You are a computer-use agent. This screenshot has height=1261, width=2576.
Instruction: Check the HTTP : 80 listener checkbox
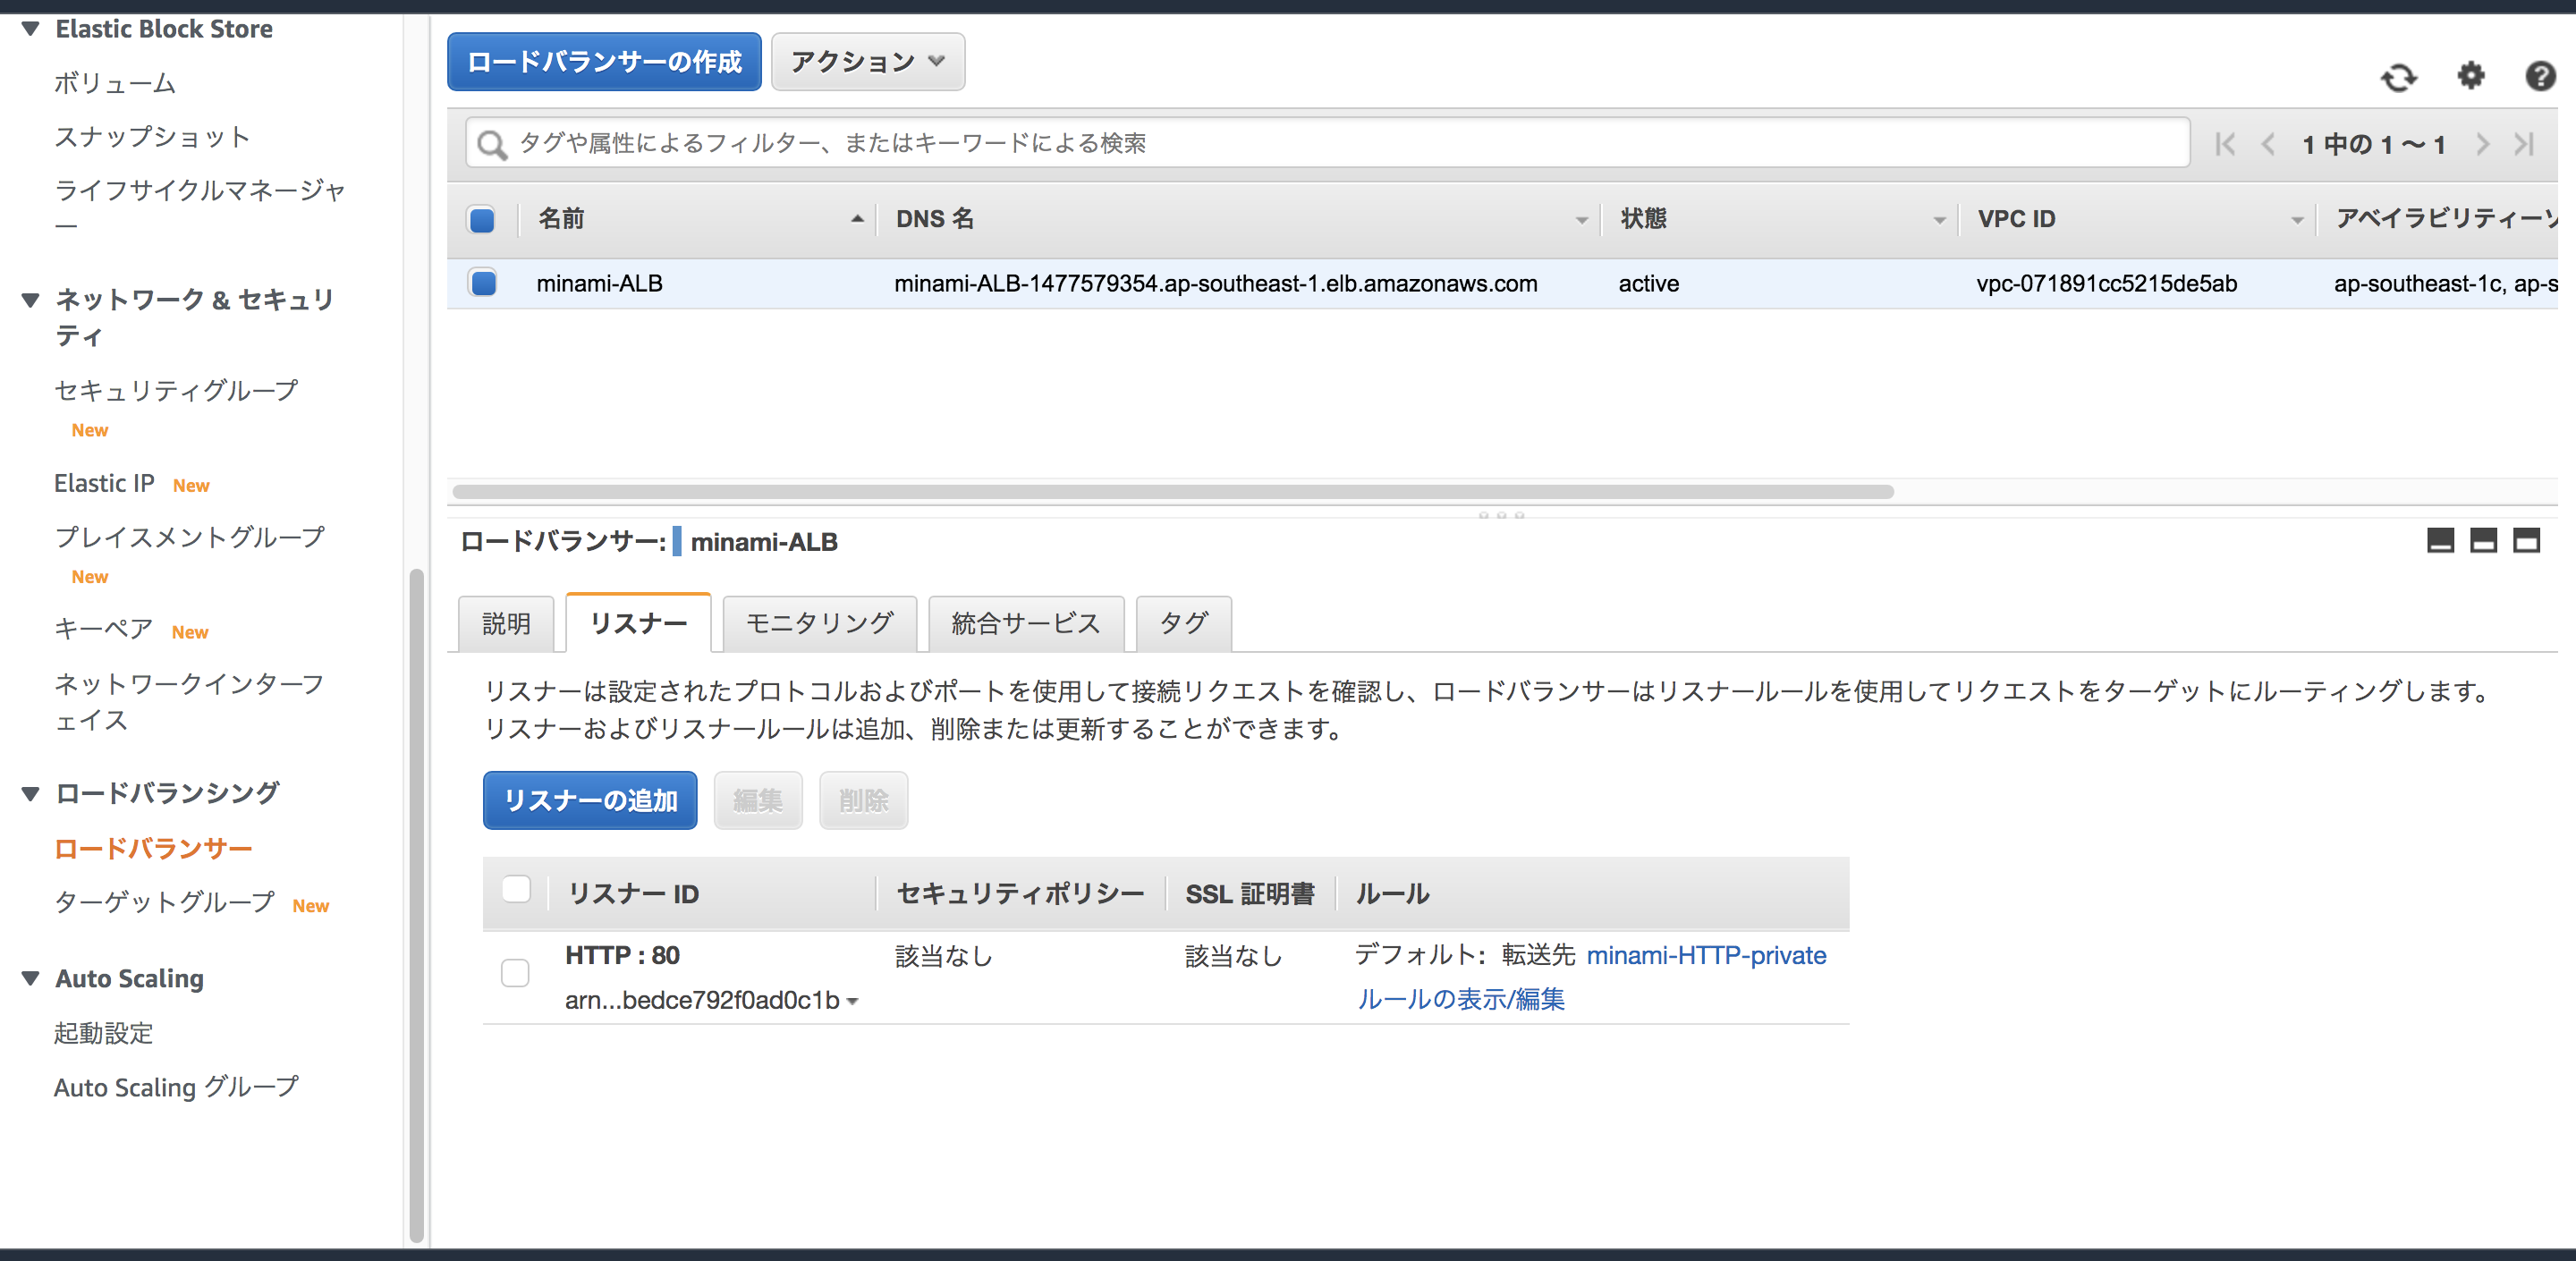click(515, 972)
